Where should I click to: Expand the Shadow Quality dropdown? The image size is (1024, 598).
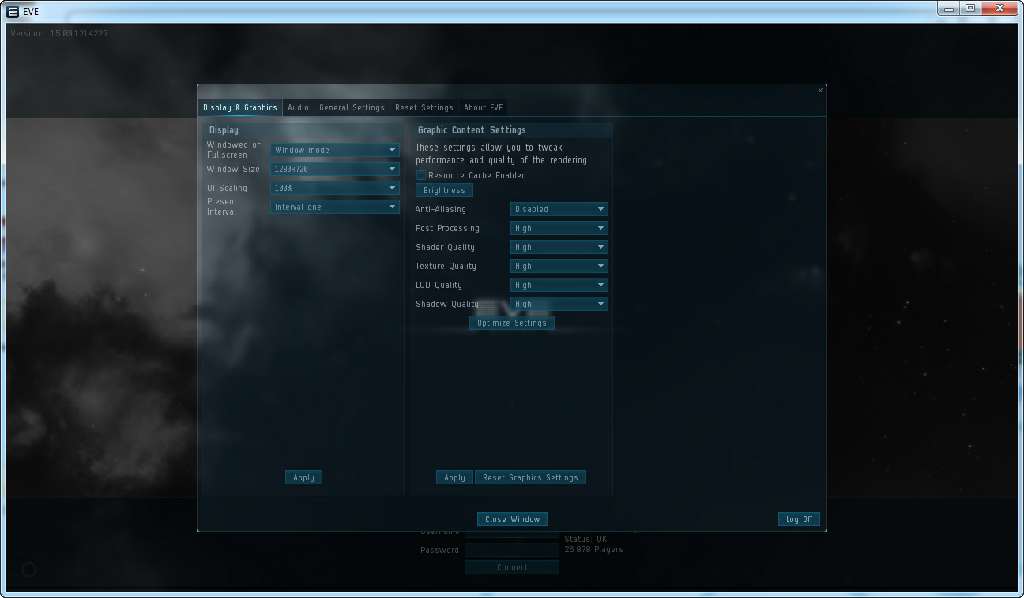click(x=558, y=304)
